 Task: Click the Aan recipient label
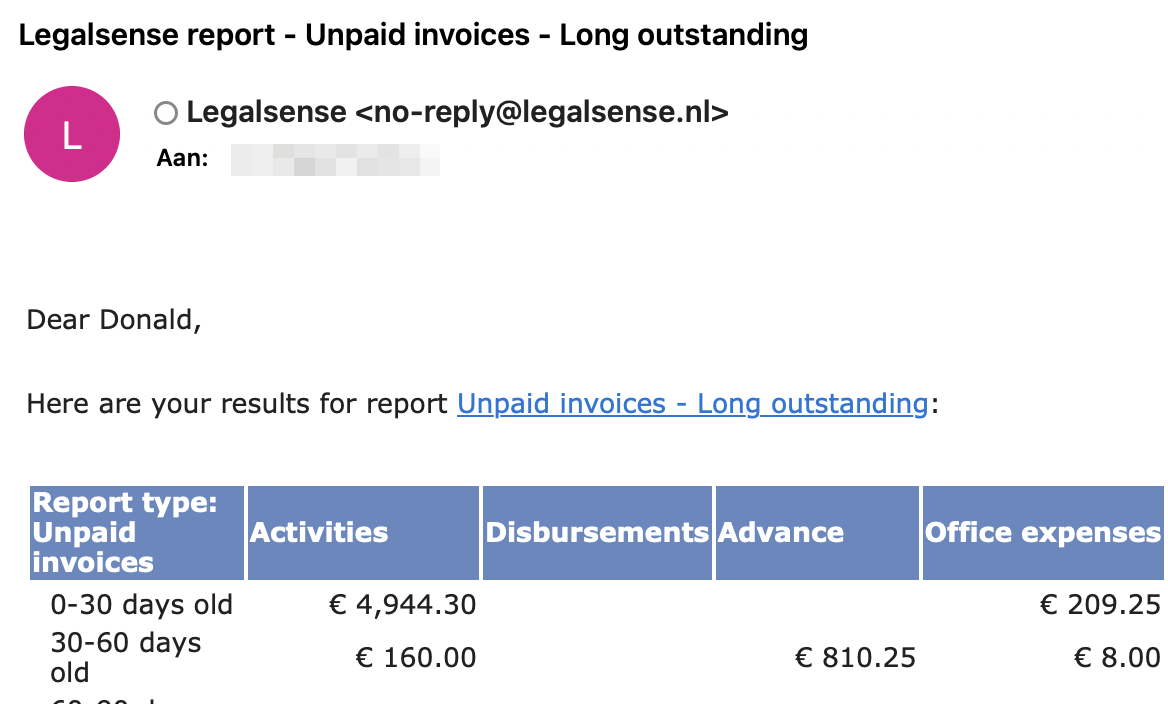182,159
